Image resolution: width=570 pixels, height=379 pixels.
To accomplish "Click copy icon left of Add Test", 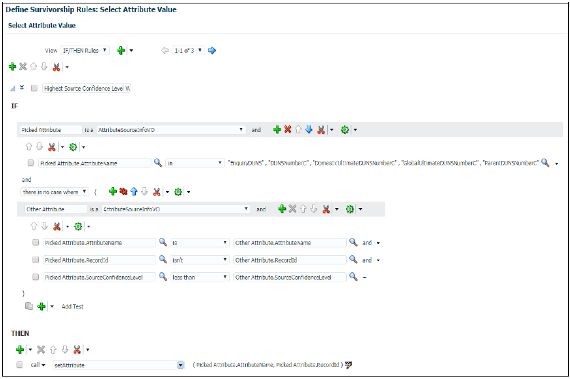I will (x=29, y=306).
